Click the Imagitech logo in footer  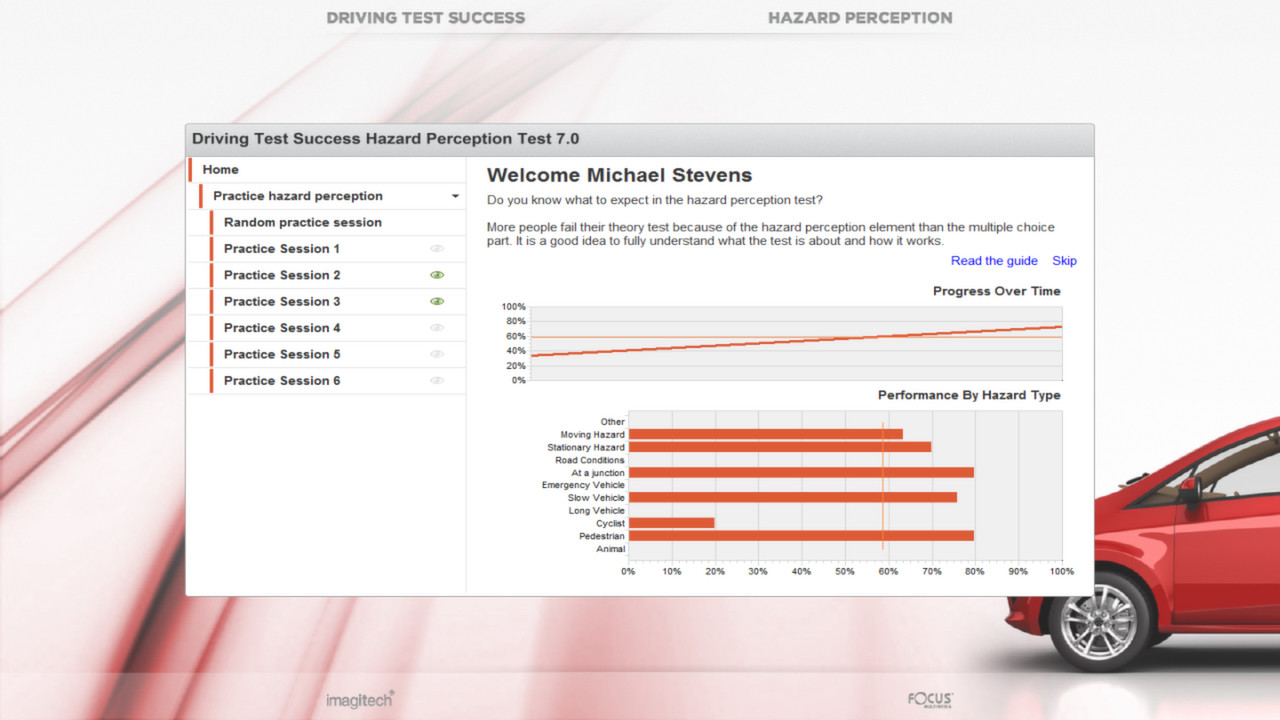(x=359, y=699)
